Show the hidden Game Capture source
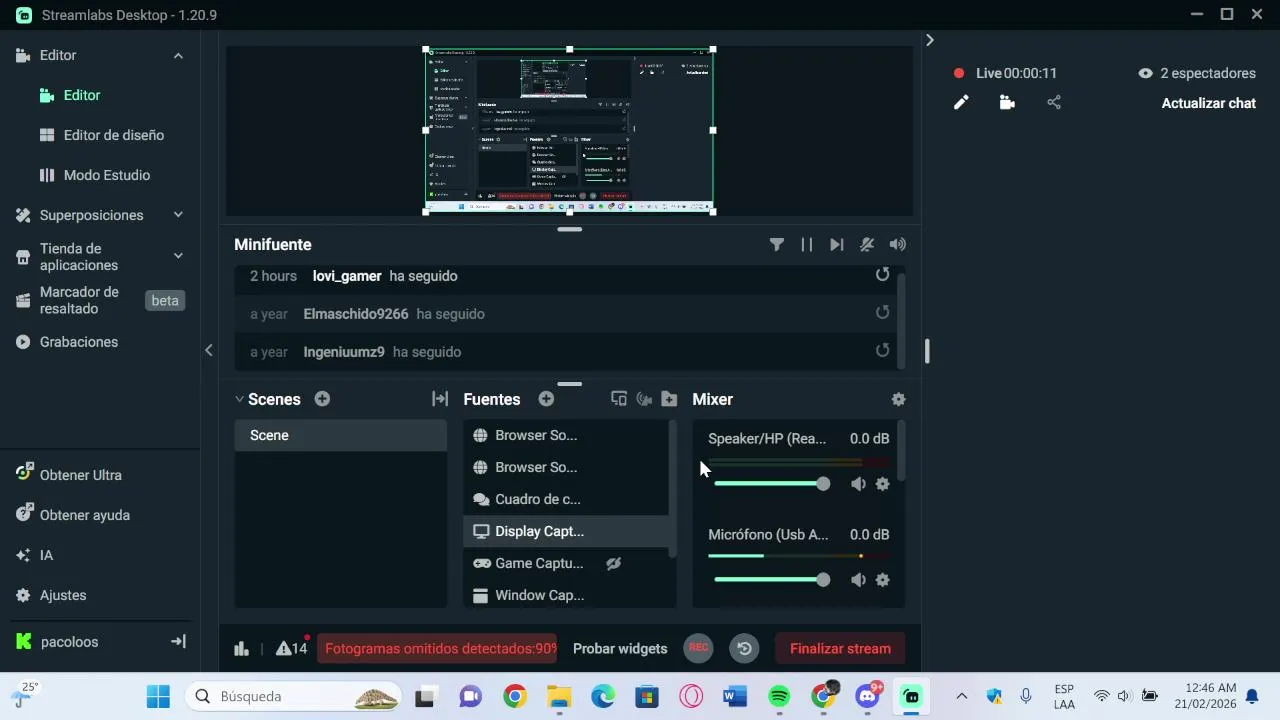Image resolution: width=1280 pixels, height=720 pixels. click(614, 563)
